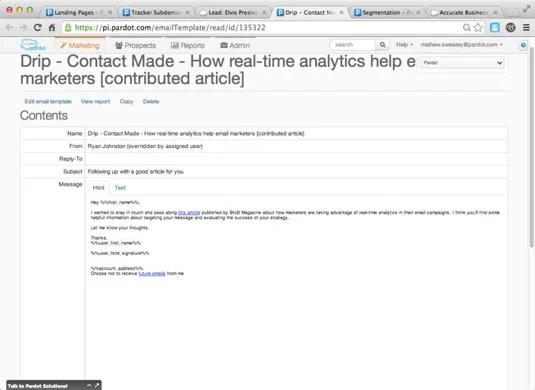Switch to the Accurate Business browser tab
This screenshot has height=390, width=535.
pyautogui.click(x=463, y=12)
